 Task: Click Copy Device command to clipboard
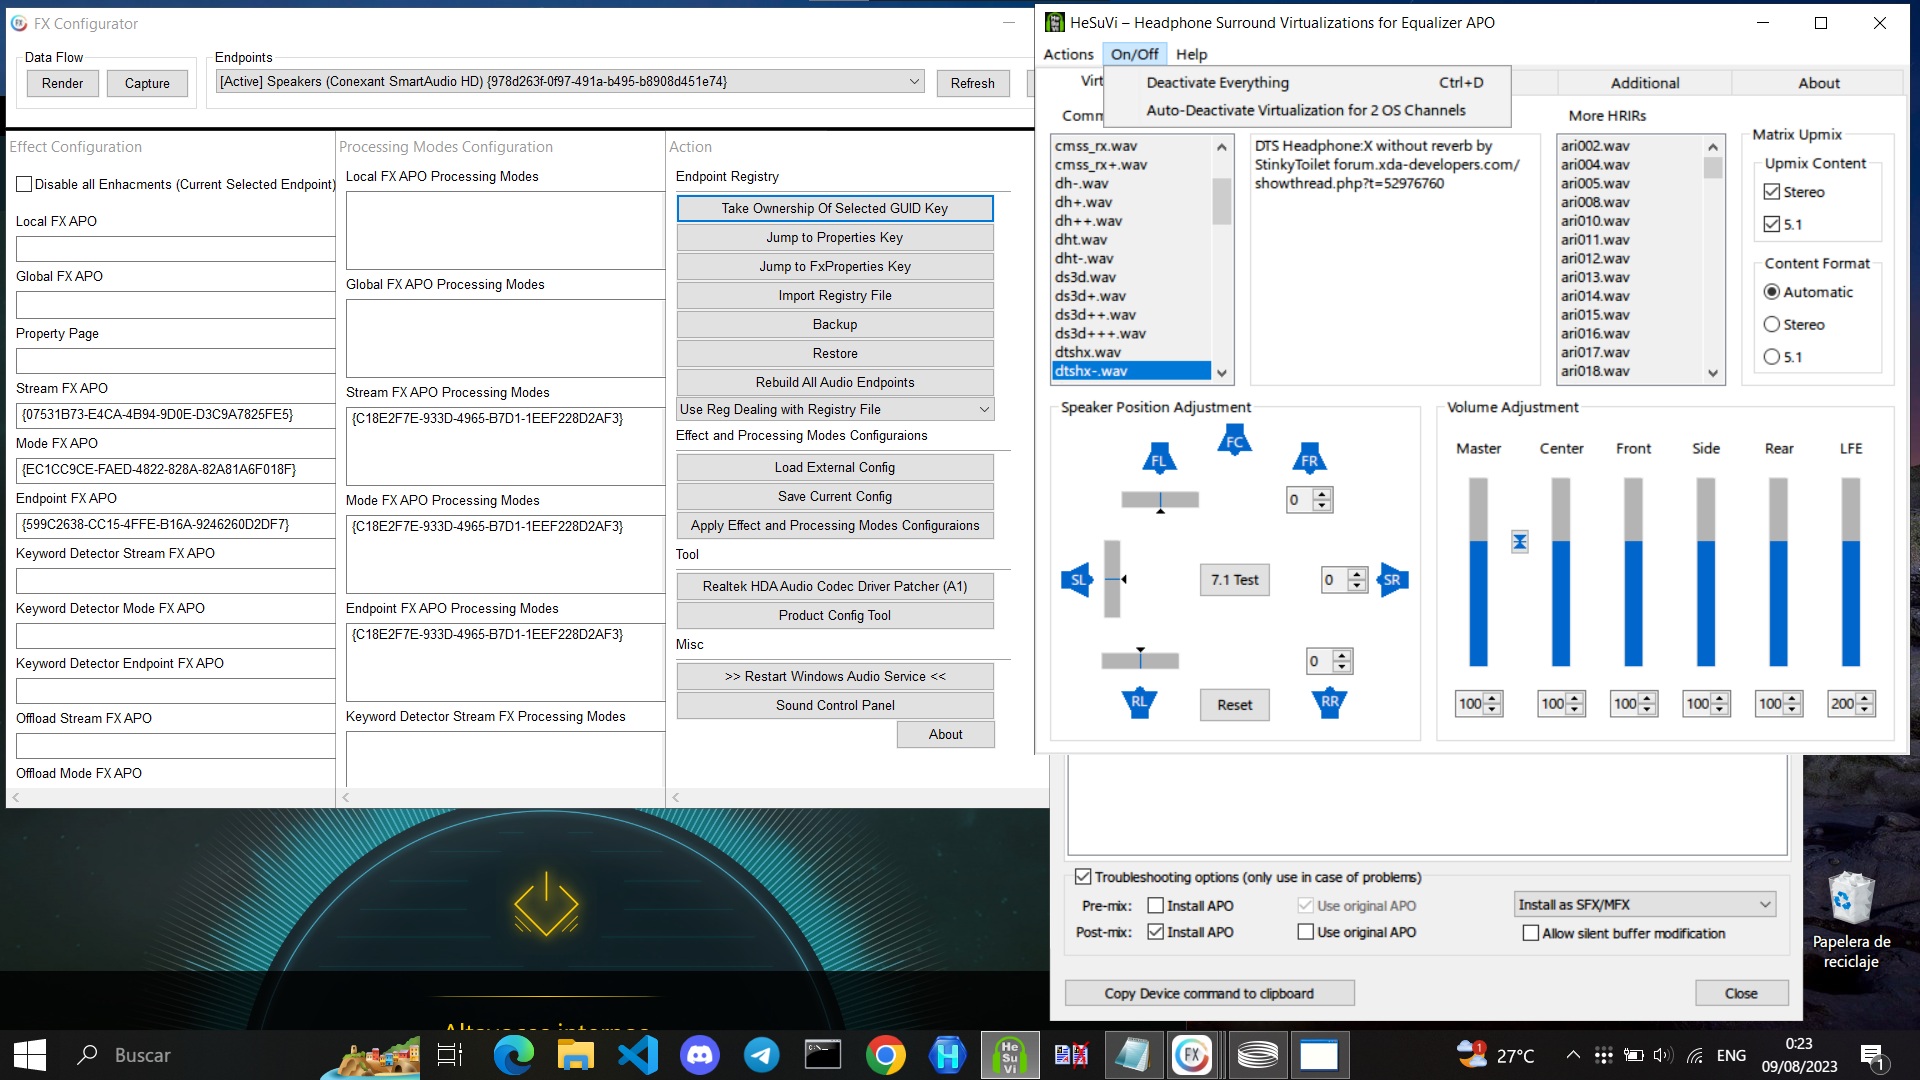(1209, 993)
